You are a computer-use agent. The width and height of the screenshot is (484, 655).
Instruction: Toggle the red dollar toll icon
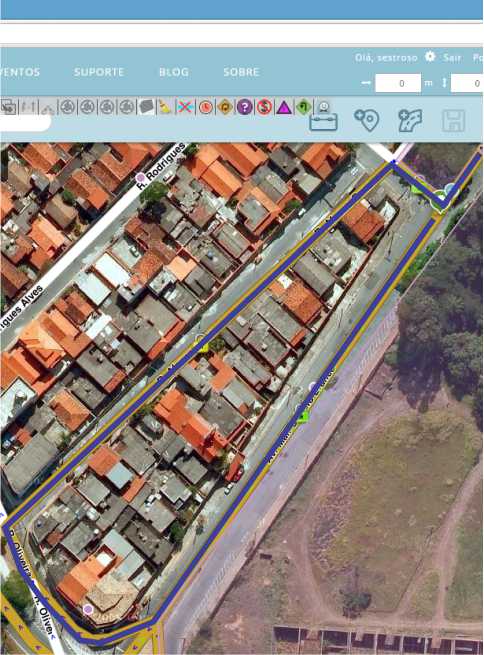coord(264,107)
